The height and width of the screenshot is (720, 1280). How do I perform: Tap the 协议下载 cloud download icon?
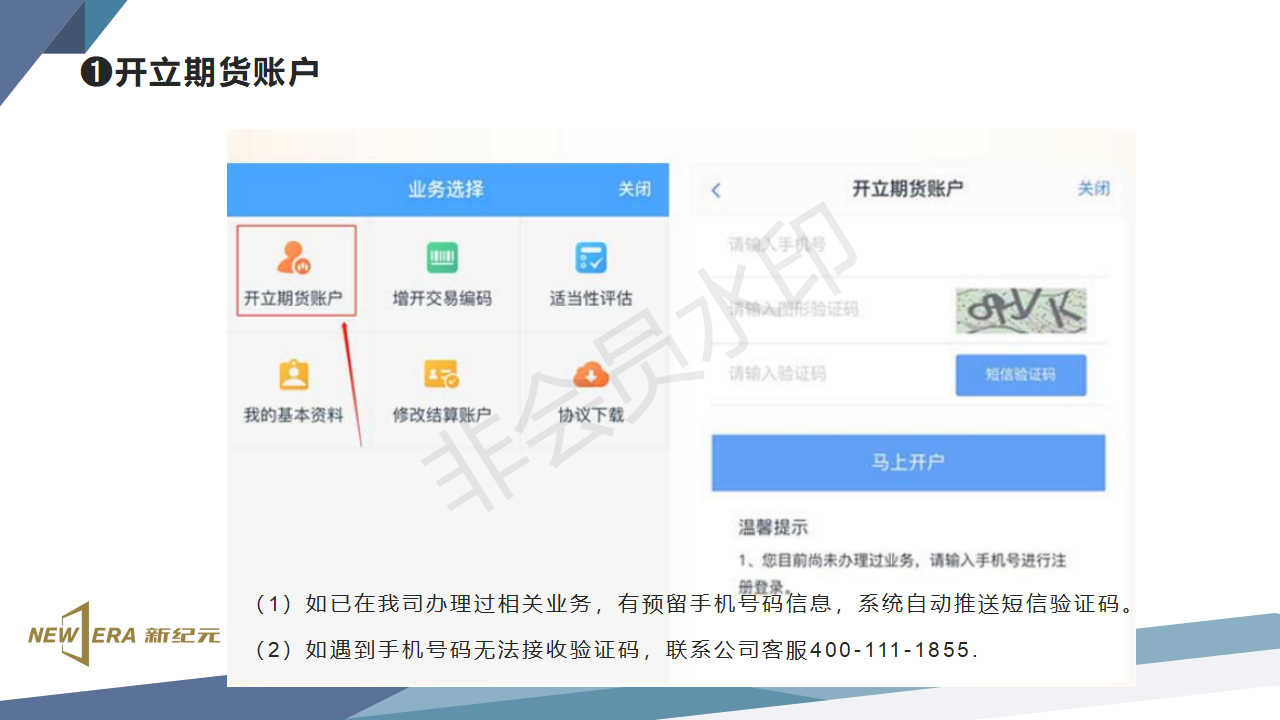click(x=591, y=375)
